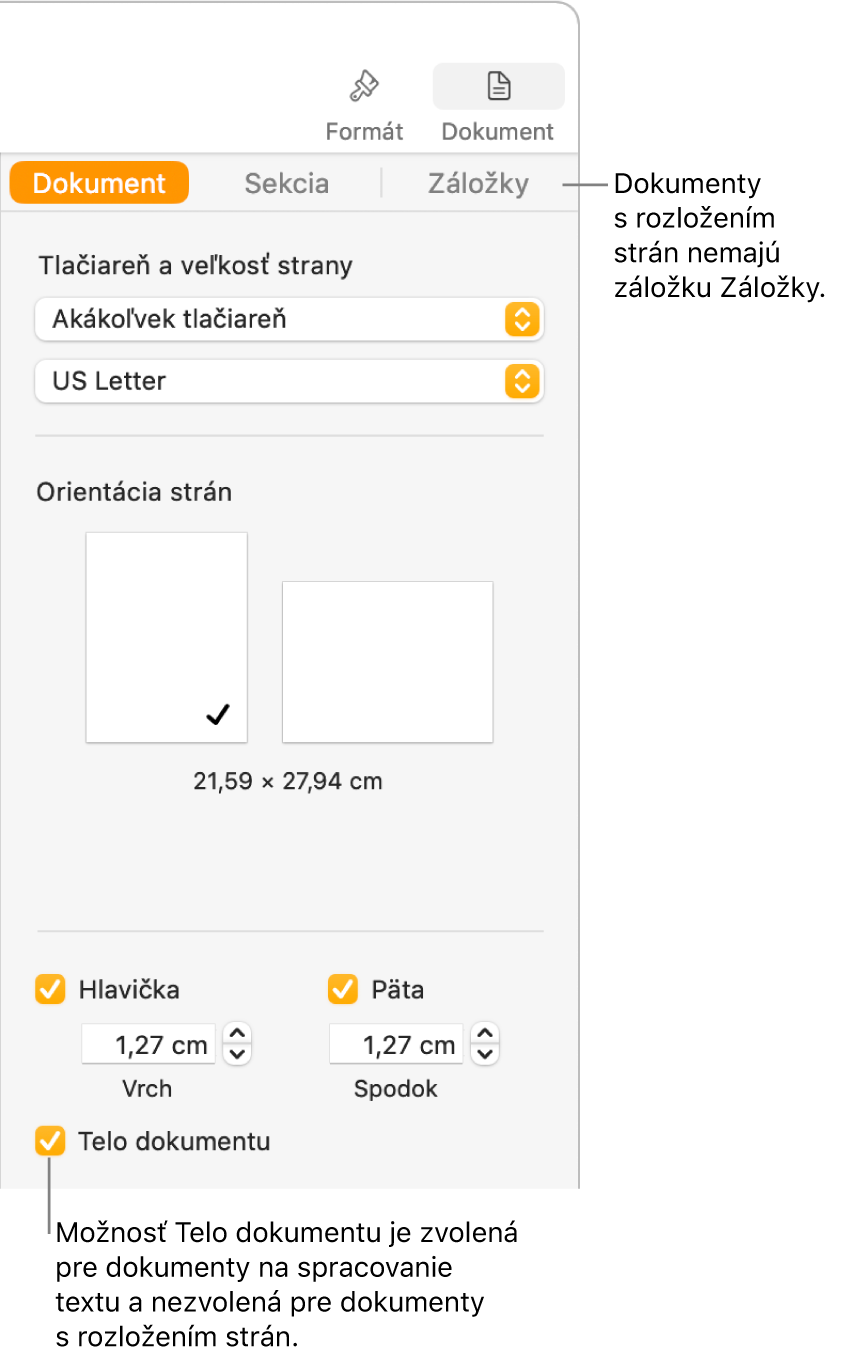Increase header margin with up stepper arrow
This screenshot has height=1362, width=846.
[x=237, y=1034]
